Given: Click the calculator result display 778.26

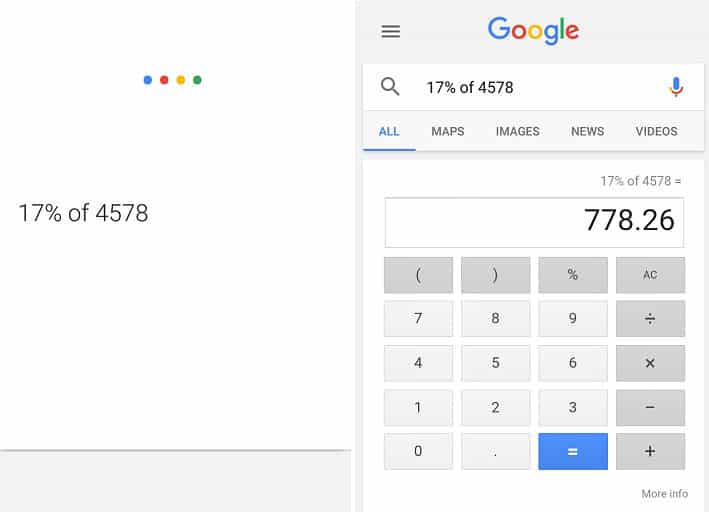Looking at the screenshot, I should point(534,222).
